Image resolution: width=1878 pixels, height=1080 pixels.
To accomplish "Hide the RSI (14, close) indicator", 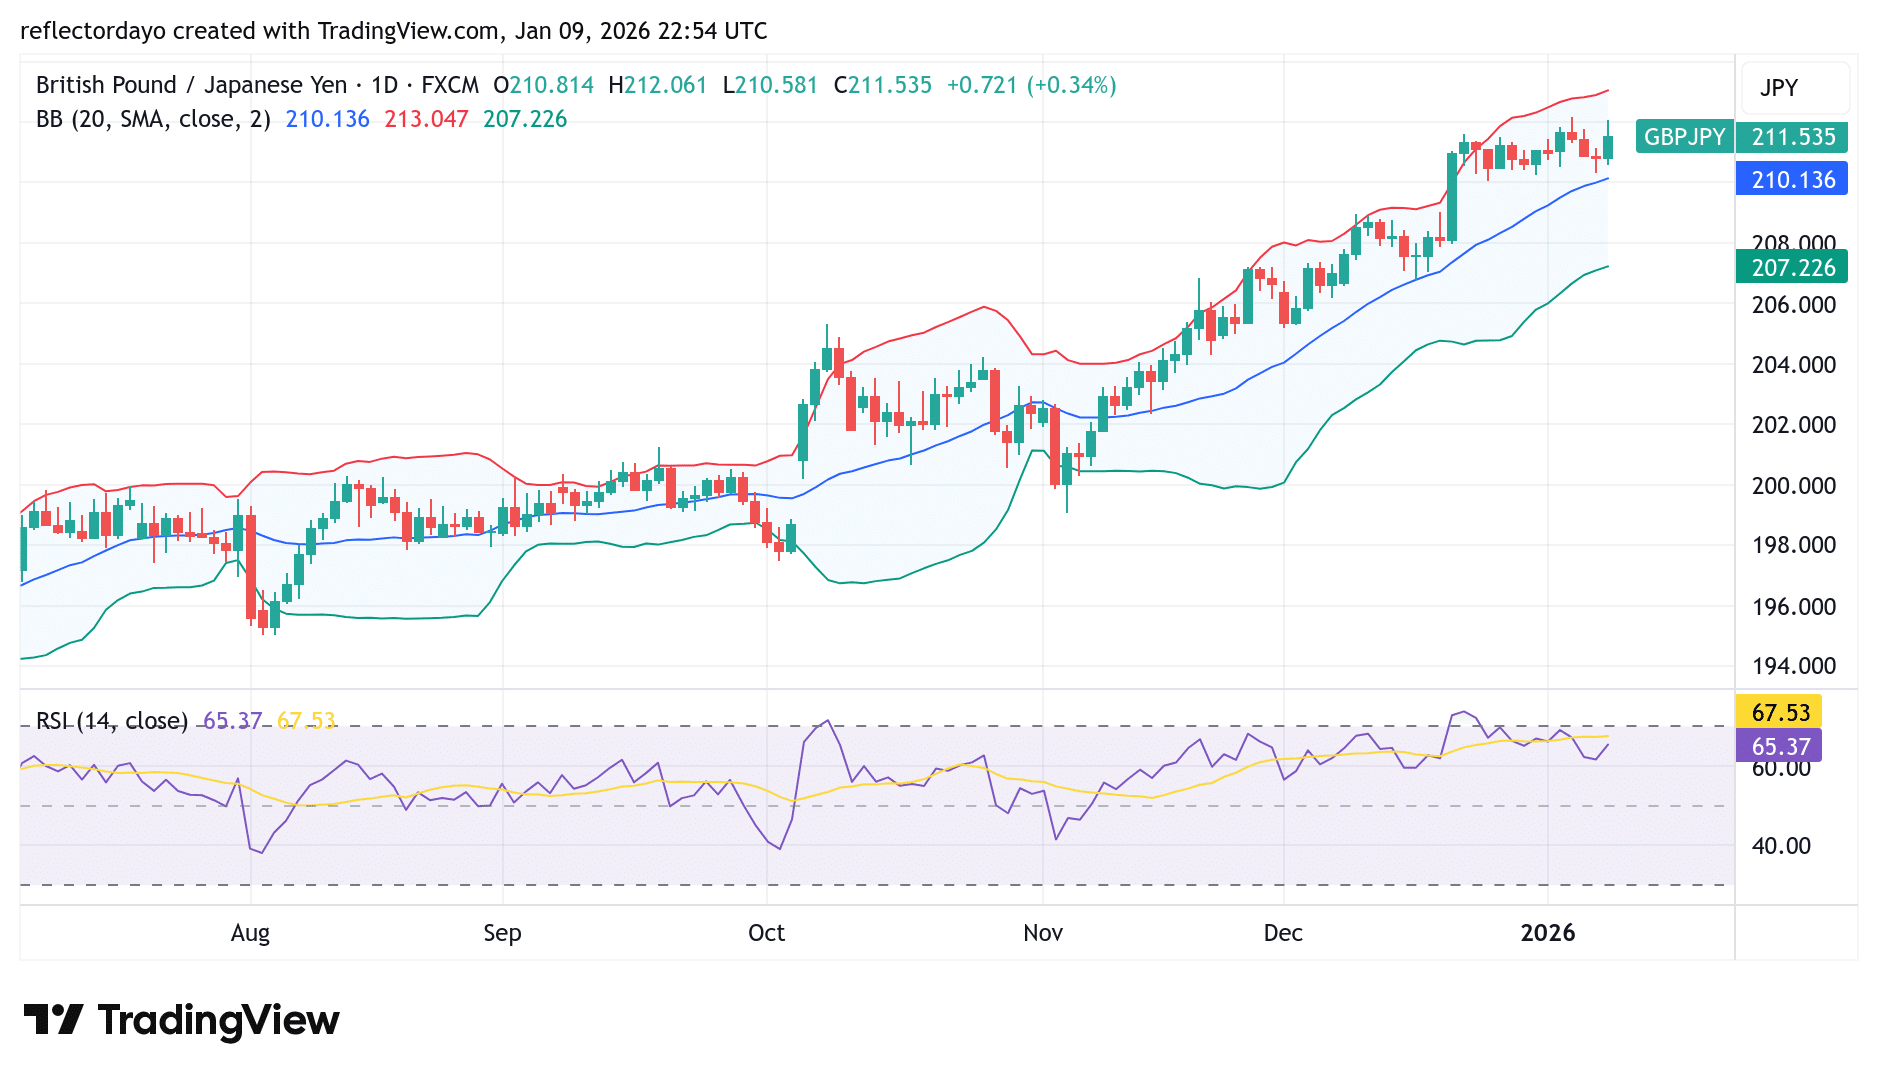I will pyautogui.click(x=110, y=720).
